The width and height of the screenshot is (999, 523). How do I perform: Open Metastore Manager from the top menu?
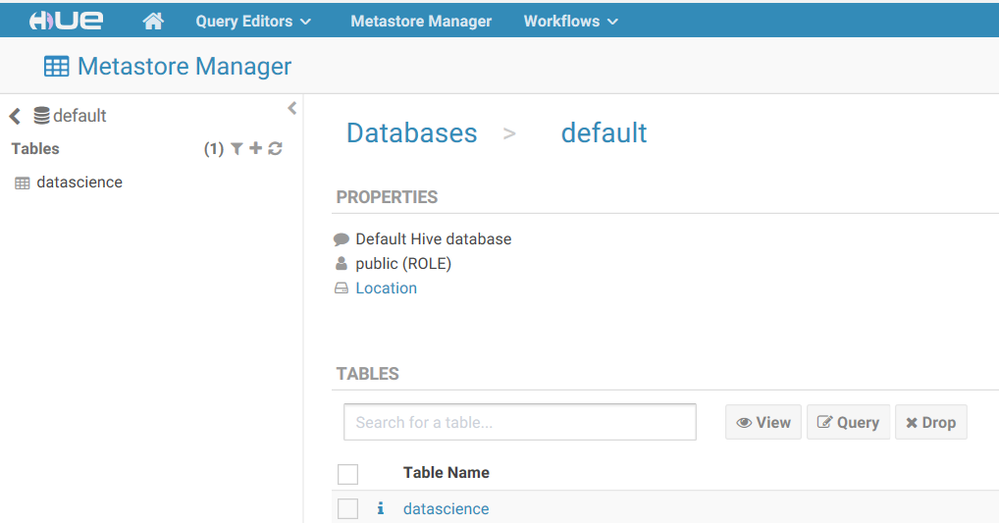[x=421, y=21]
